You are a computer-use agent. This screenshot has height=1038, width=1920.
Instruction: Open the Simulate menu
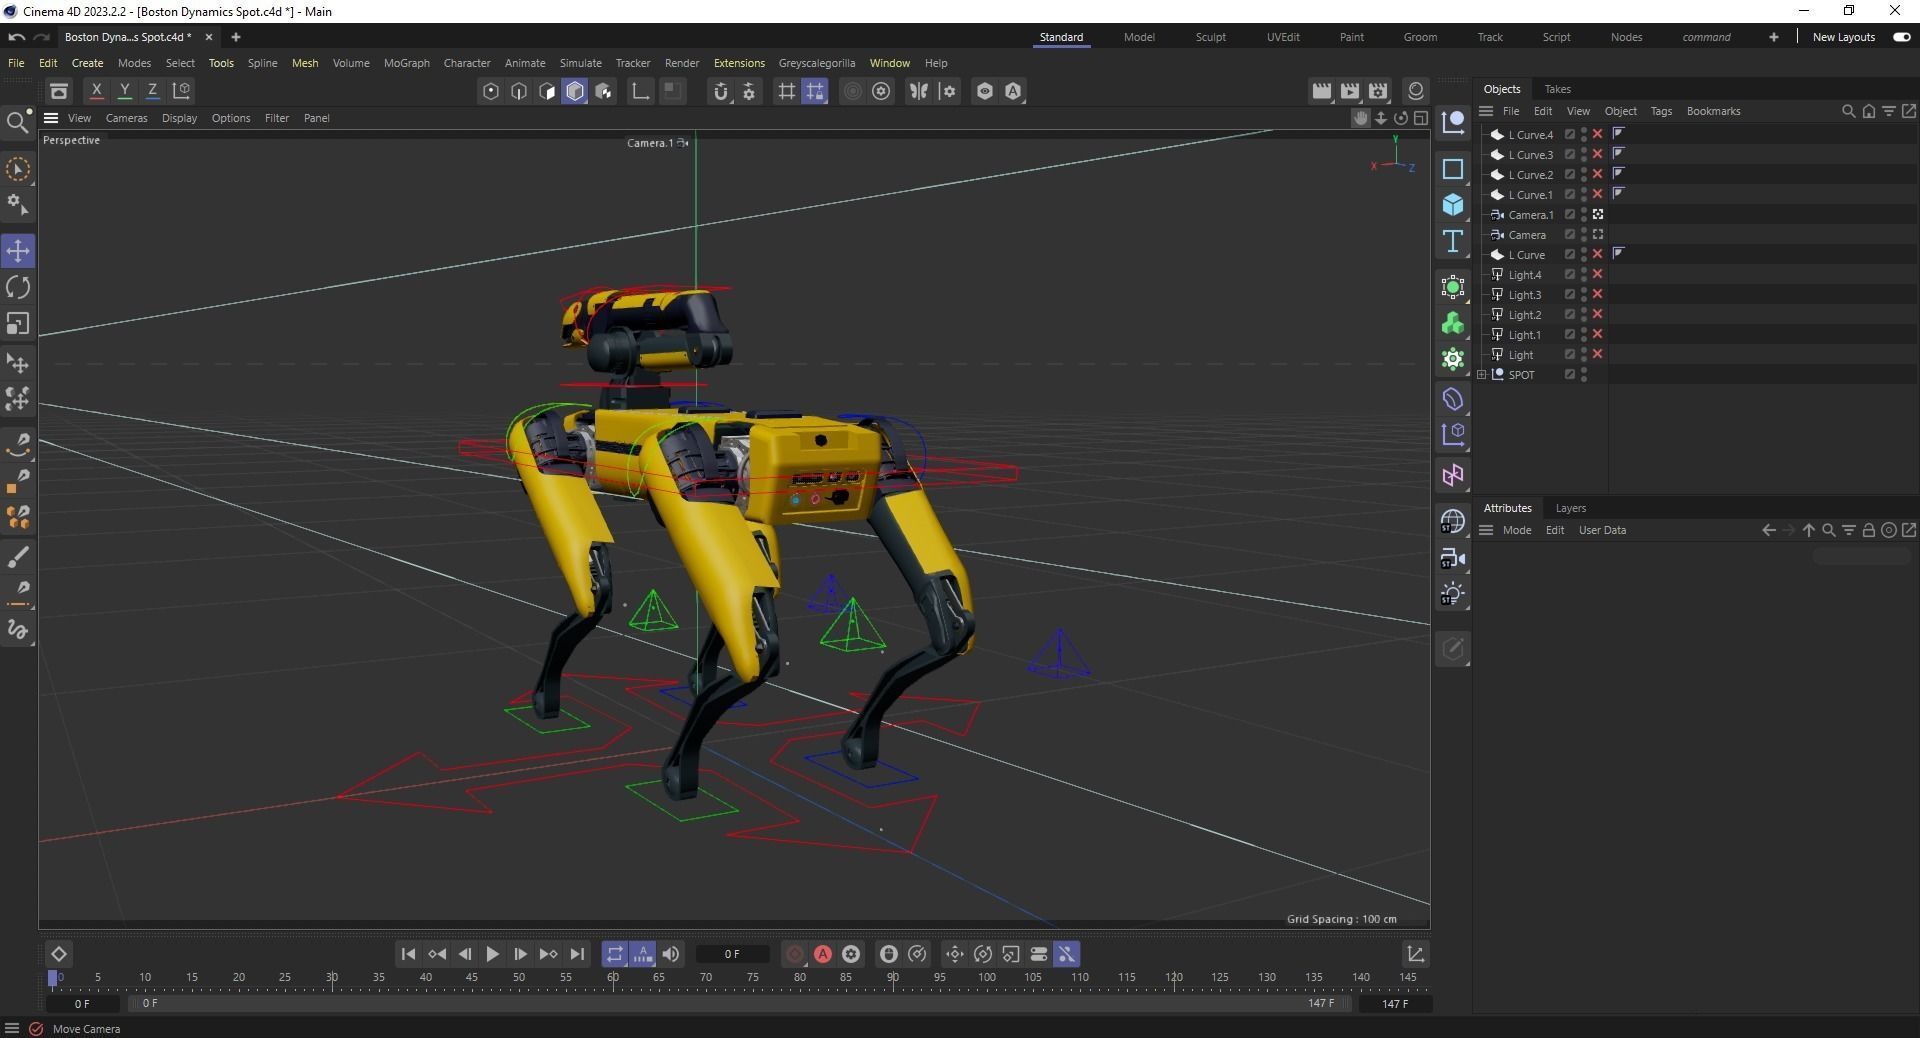point(580,63)
